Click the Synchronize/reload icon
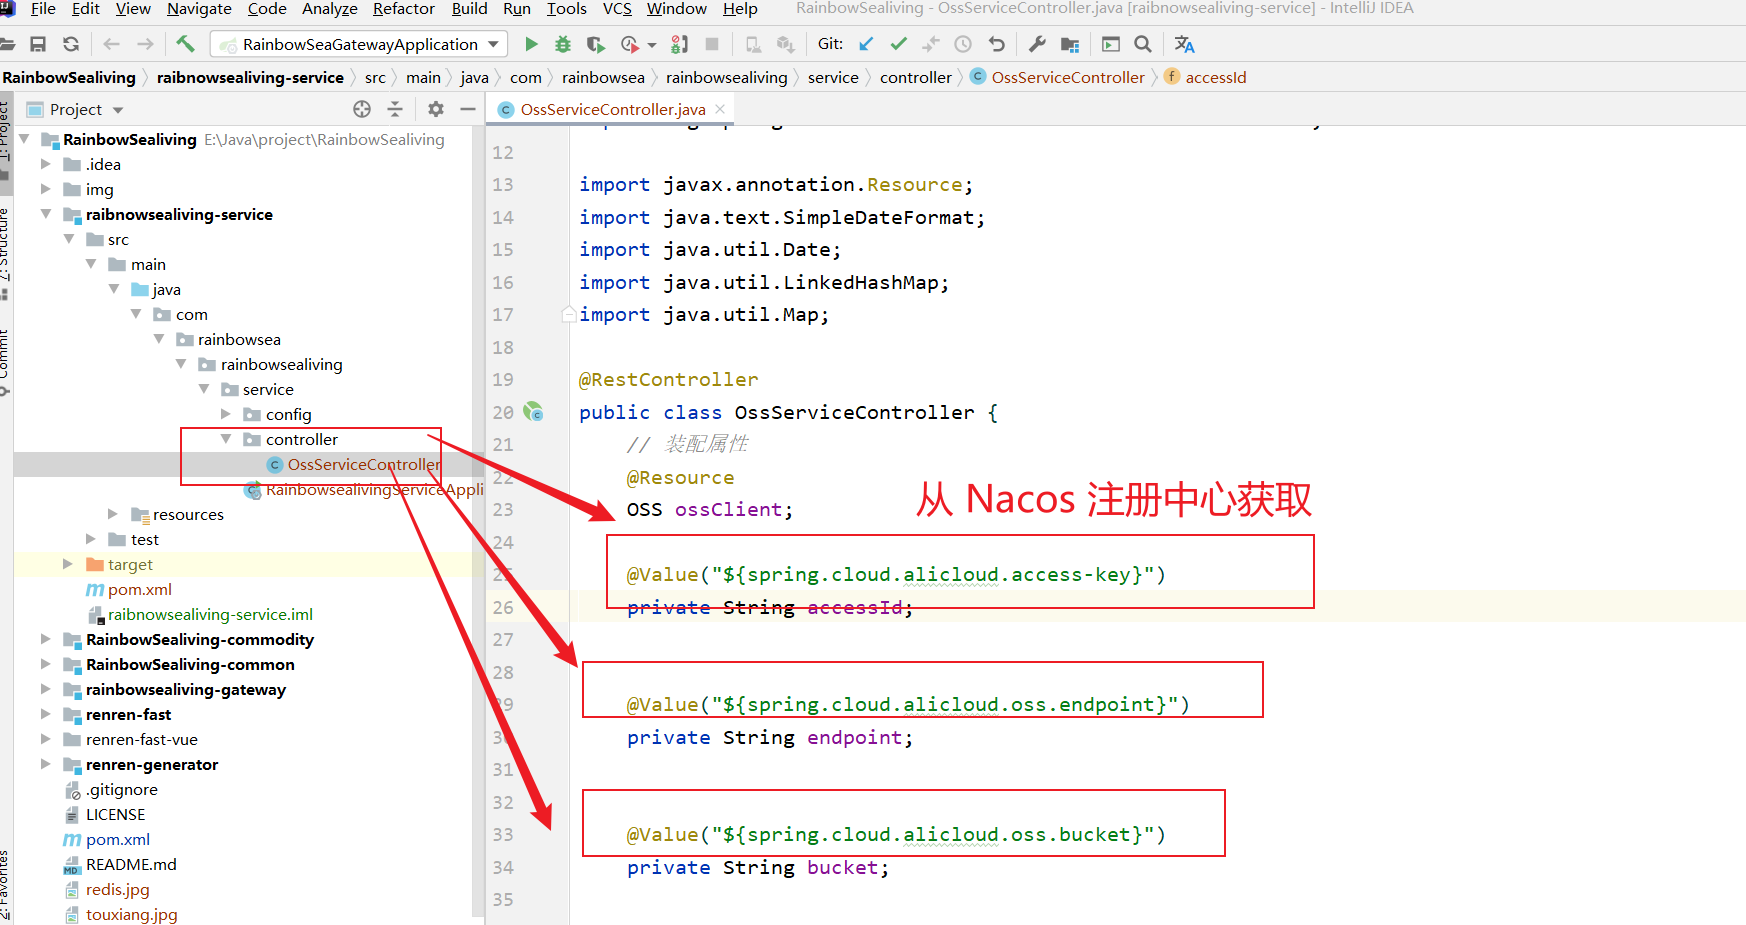1746x925 pixels. tap(71, 44)
